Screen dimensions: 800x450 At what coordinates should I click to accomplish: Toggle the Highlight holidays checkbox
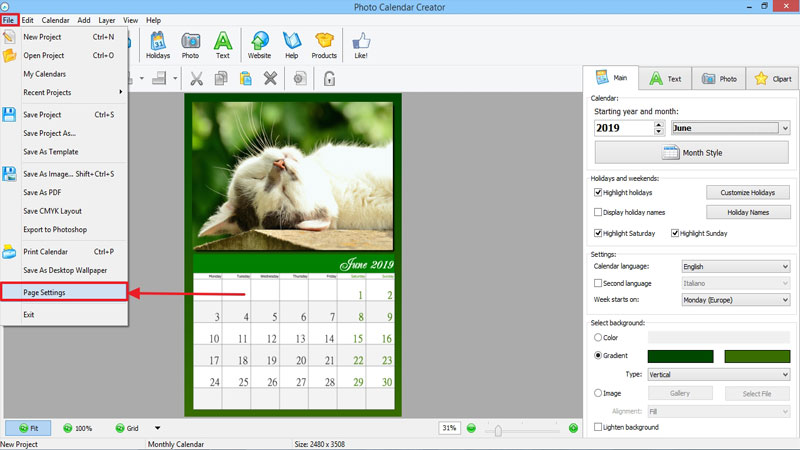coord(598,192)
